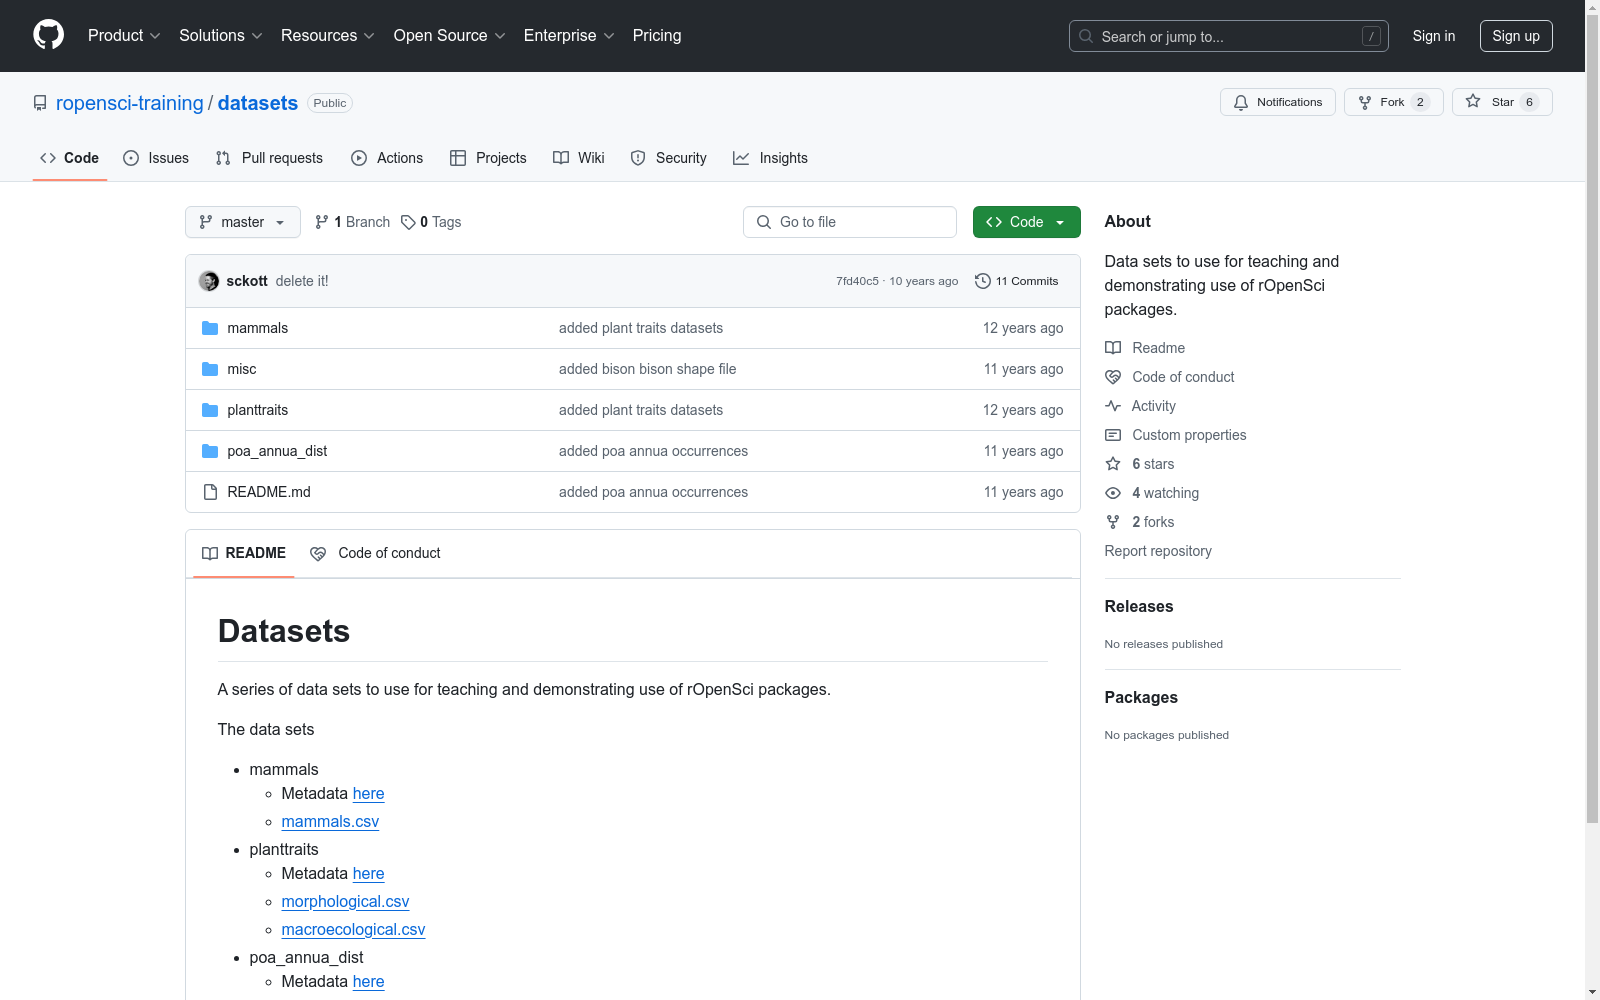The image size is (1600, 1000).
Task: Expand the Resources menu
Action: [x=328, y=35]
